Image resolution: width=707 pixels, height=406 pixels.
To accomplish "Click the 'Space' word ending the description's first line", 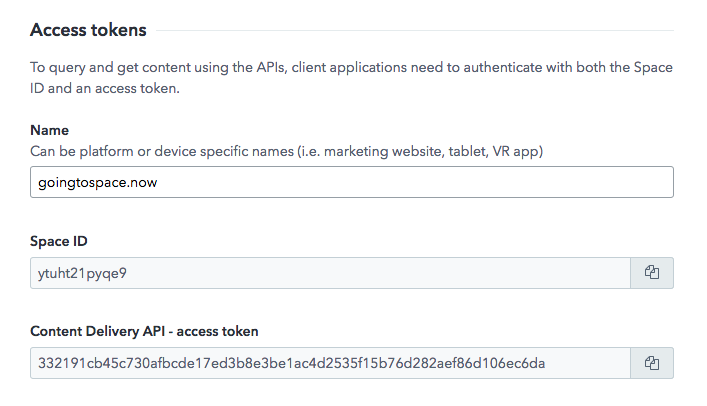I will click(653, 68).
